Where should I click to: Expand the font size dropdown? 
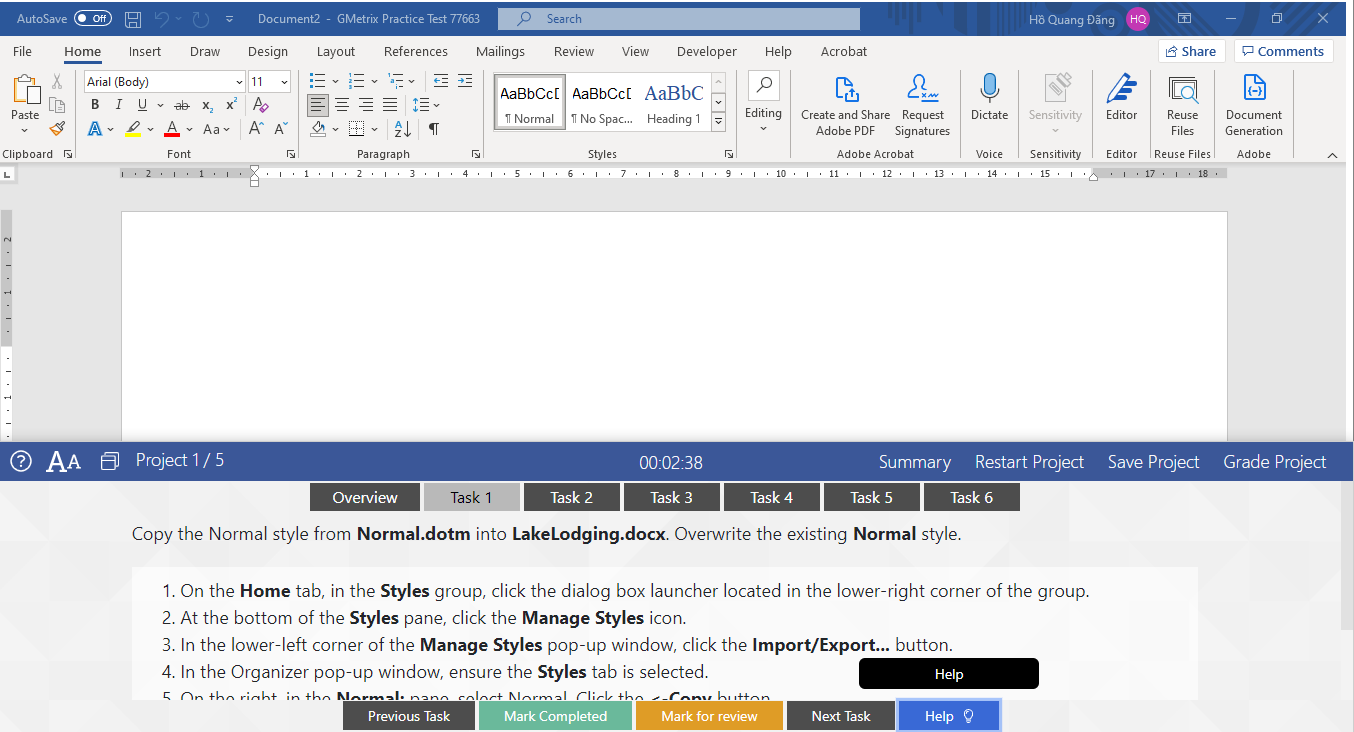[285, 82]
